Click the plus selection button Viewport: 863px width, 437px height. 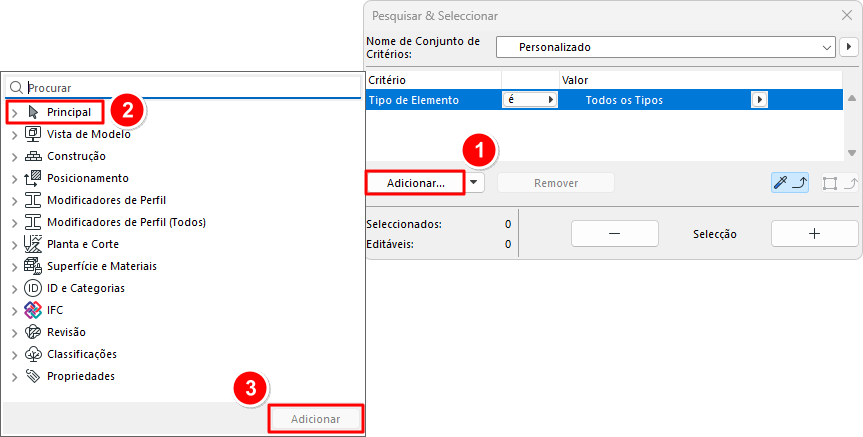pos(815,233)
